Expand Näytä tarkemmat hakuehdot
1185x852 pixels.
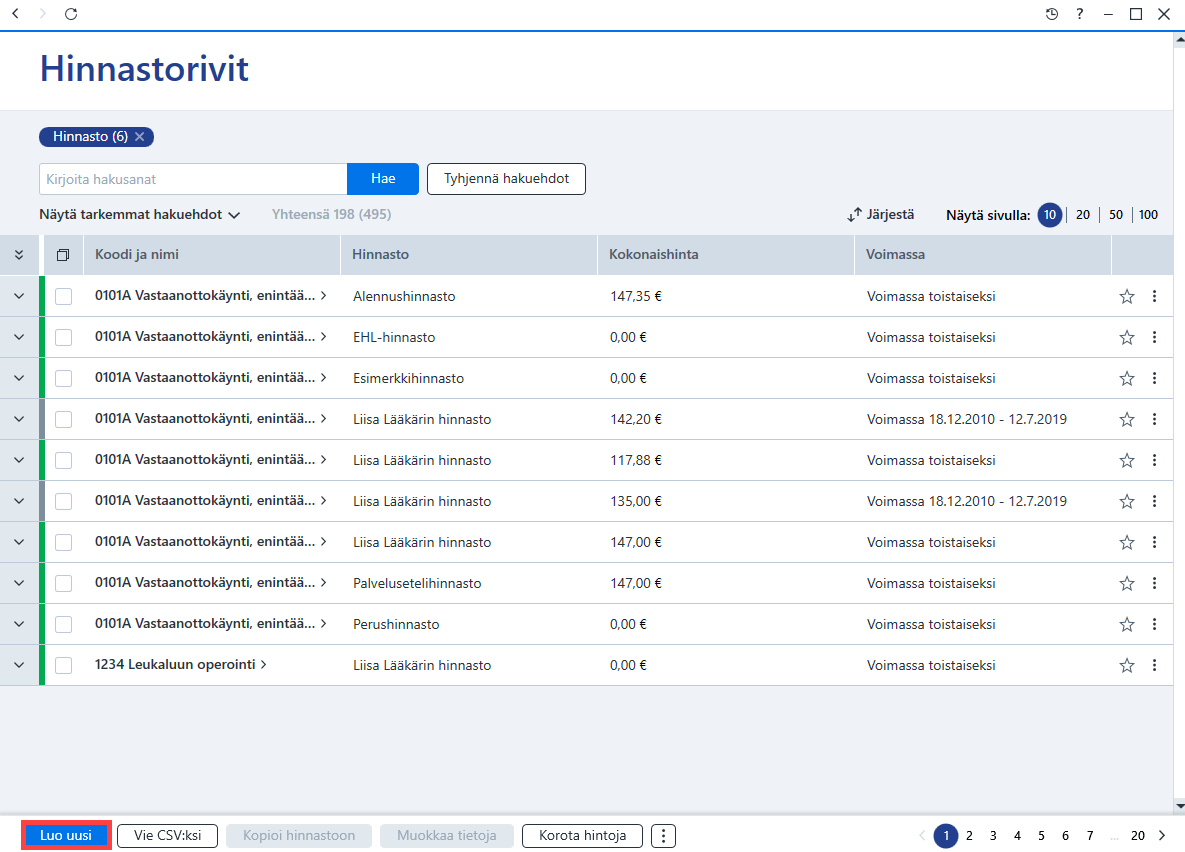pyautogui.click(x=139, y=215)
